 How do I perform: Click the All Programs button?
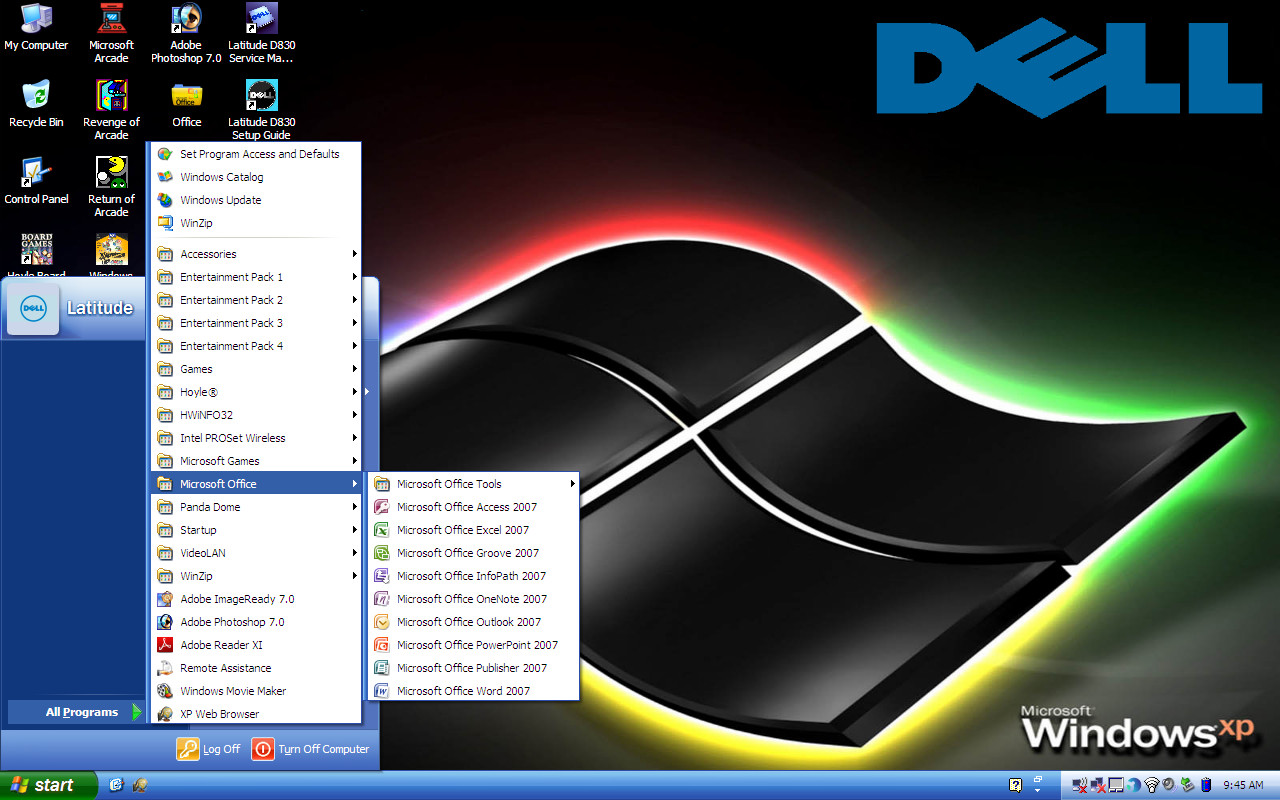(76, 712)
